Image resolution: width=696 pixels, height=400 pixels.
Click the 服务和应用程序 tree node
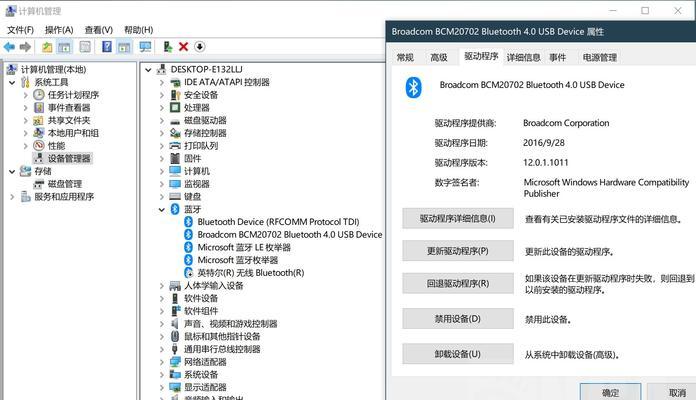tap(64, 197)
